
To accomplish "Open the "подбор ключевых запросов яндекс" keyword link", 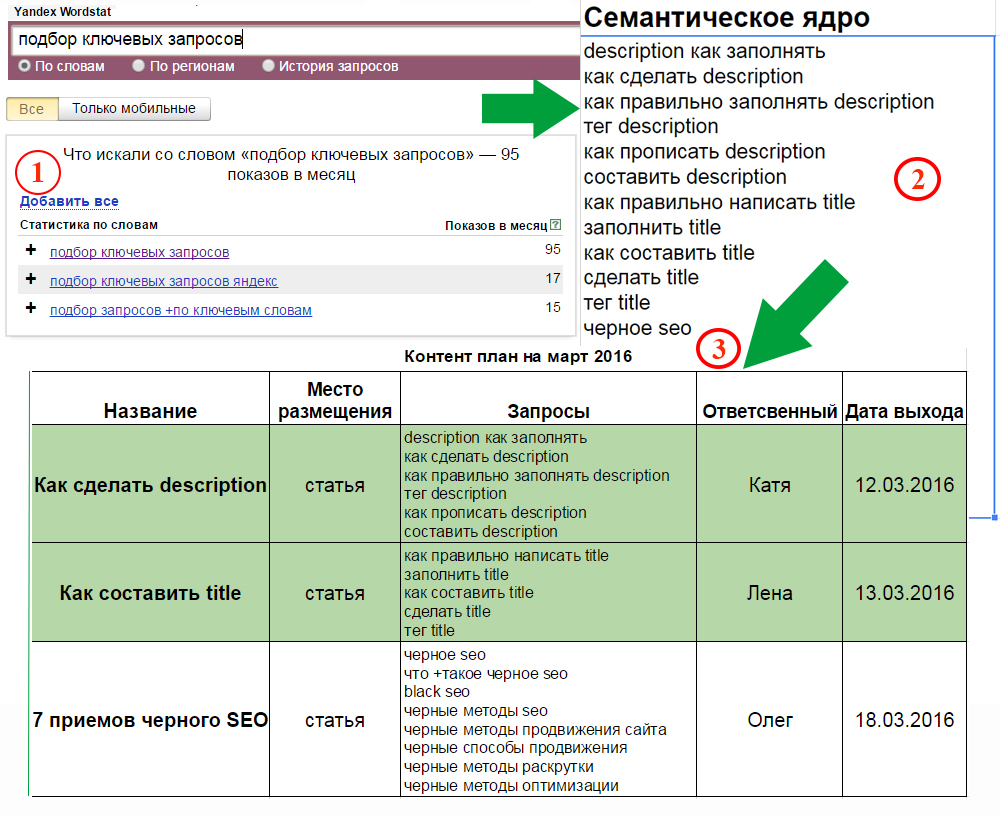I will (163, 281).
